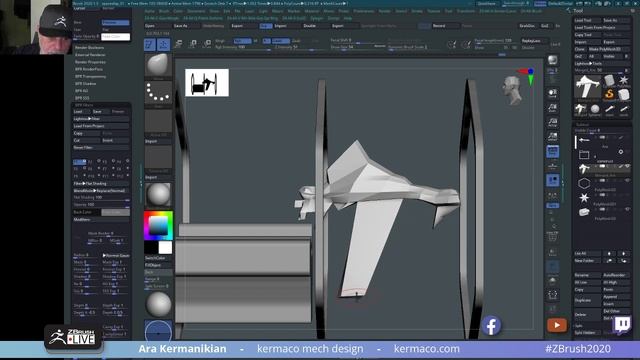Open the Brush menu in menu bar
The width and height of the screenshot is (640, 360).
(164, 11)
